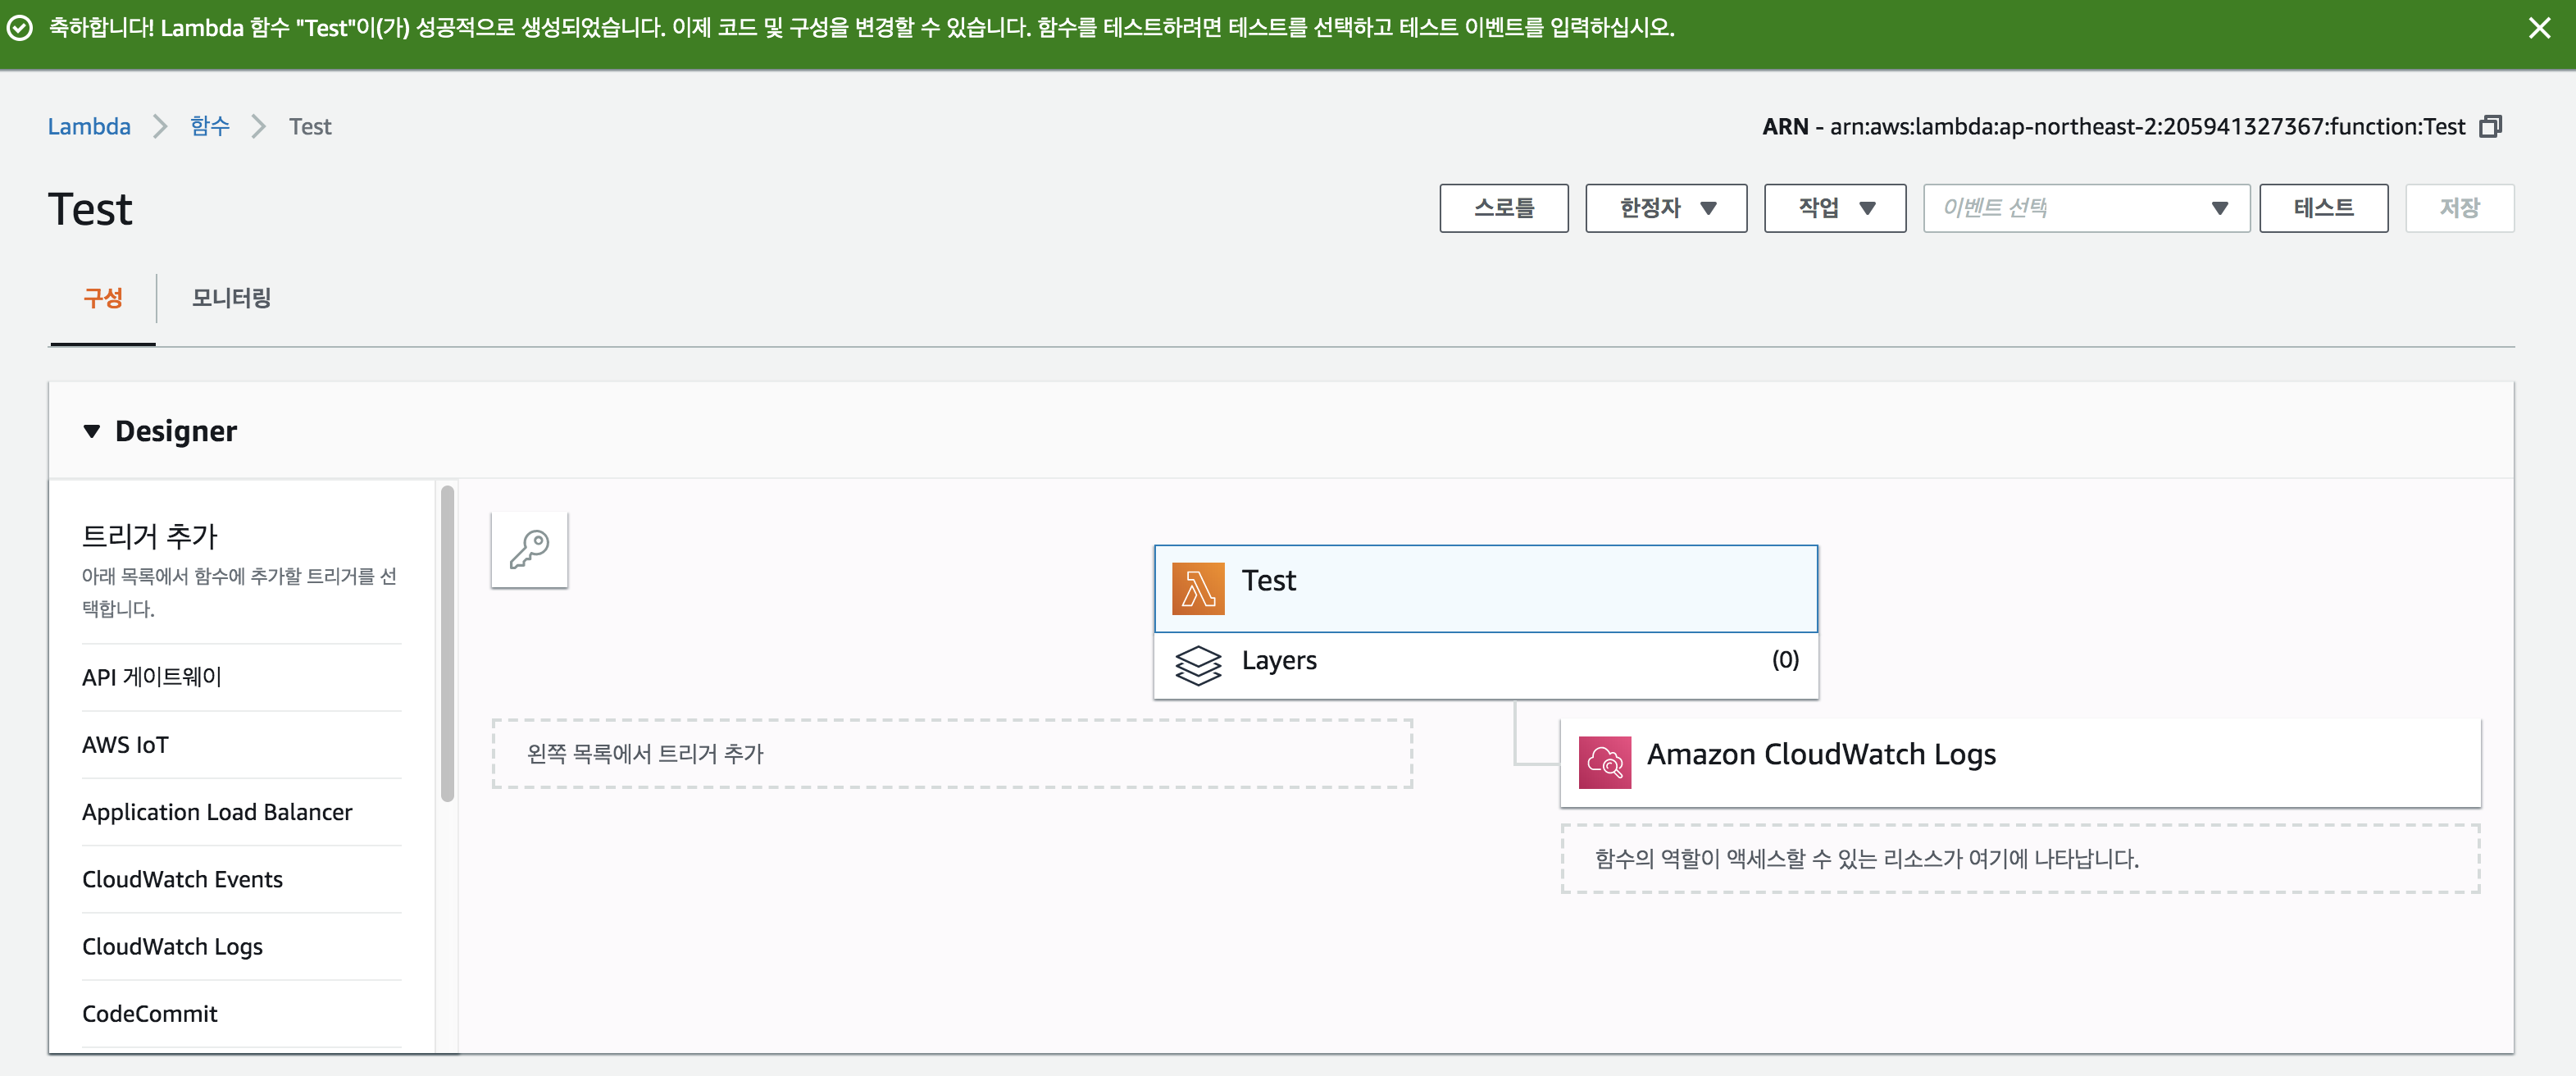Click the success checkmark icon in banner
Viewport: 2576px width, 1076px height.
click(20, 28)
